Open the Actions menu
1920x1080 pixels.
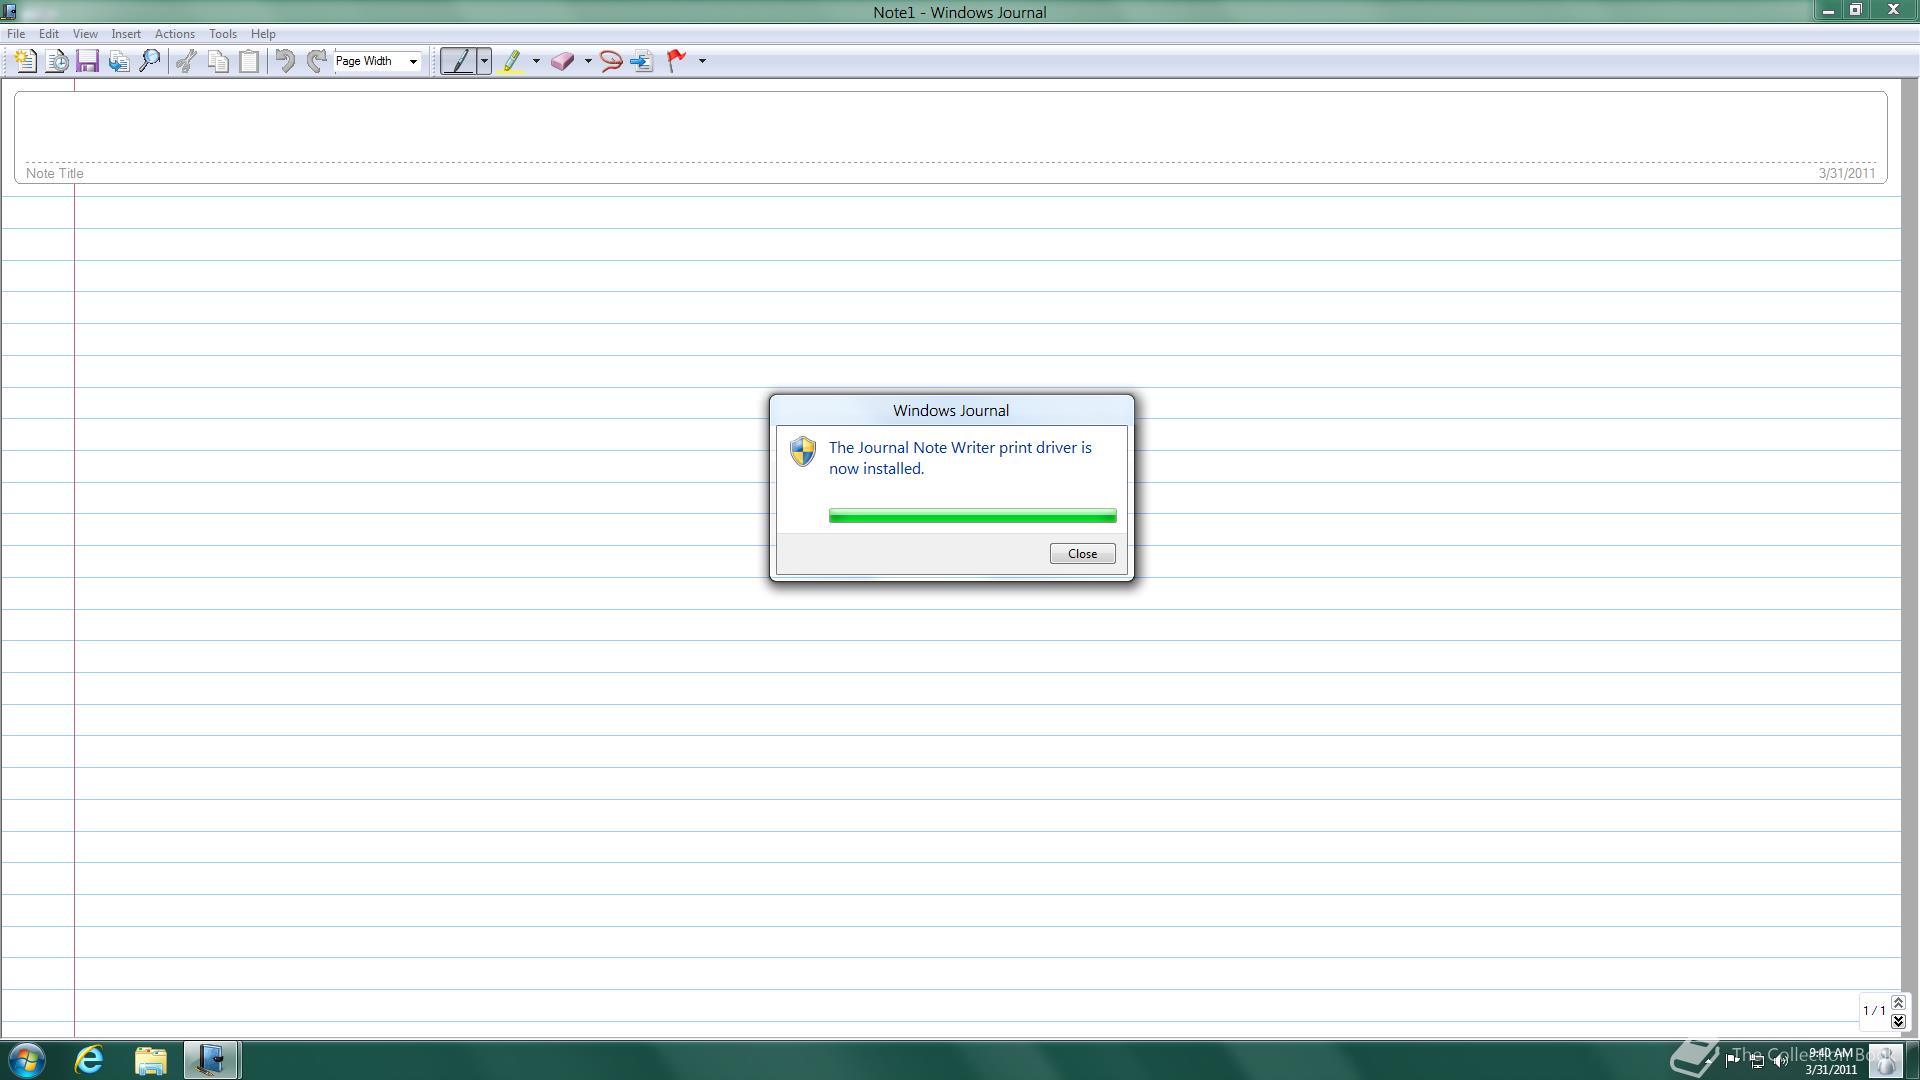[x=174, y=34]
